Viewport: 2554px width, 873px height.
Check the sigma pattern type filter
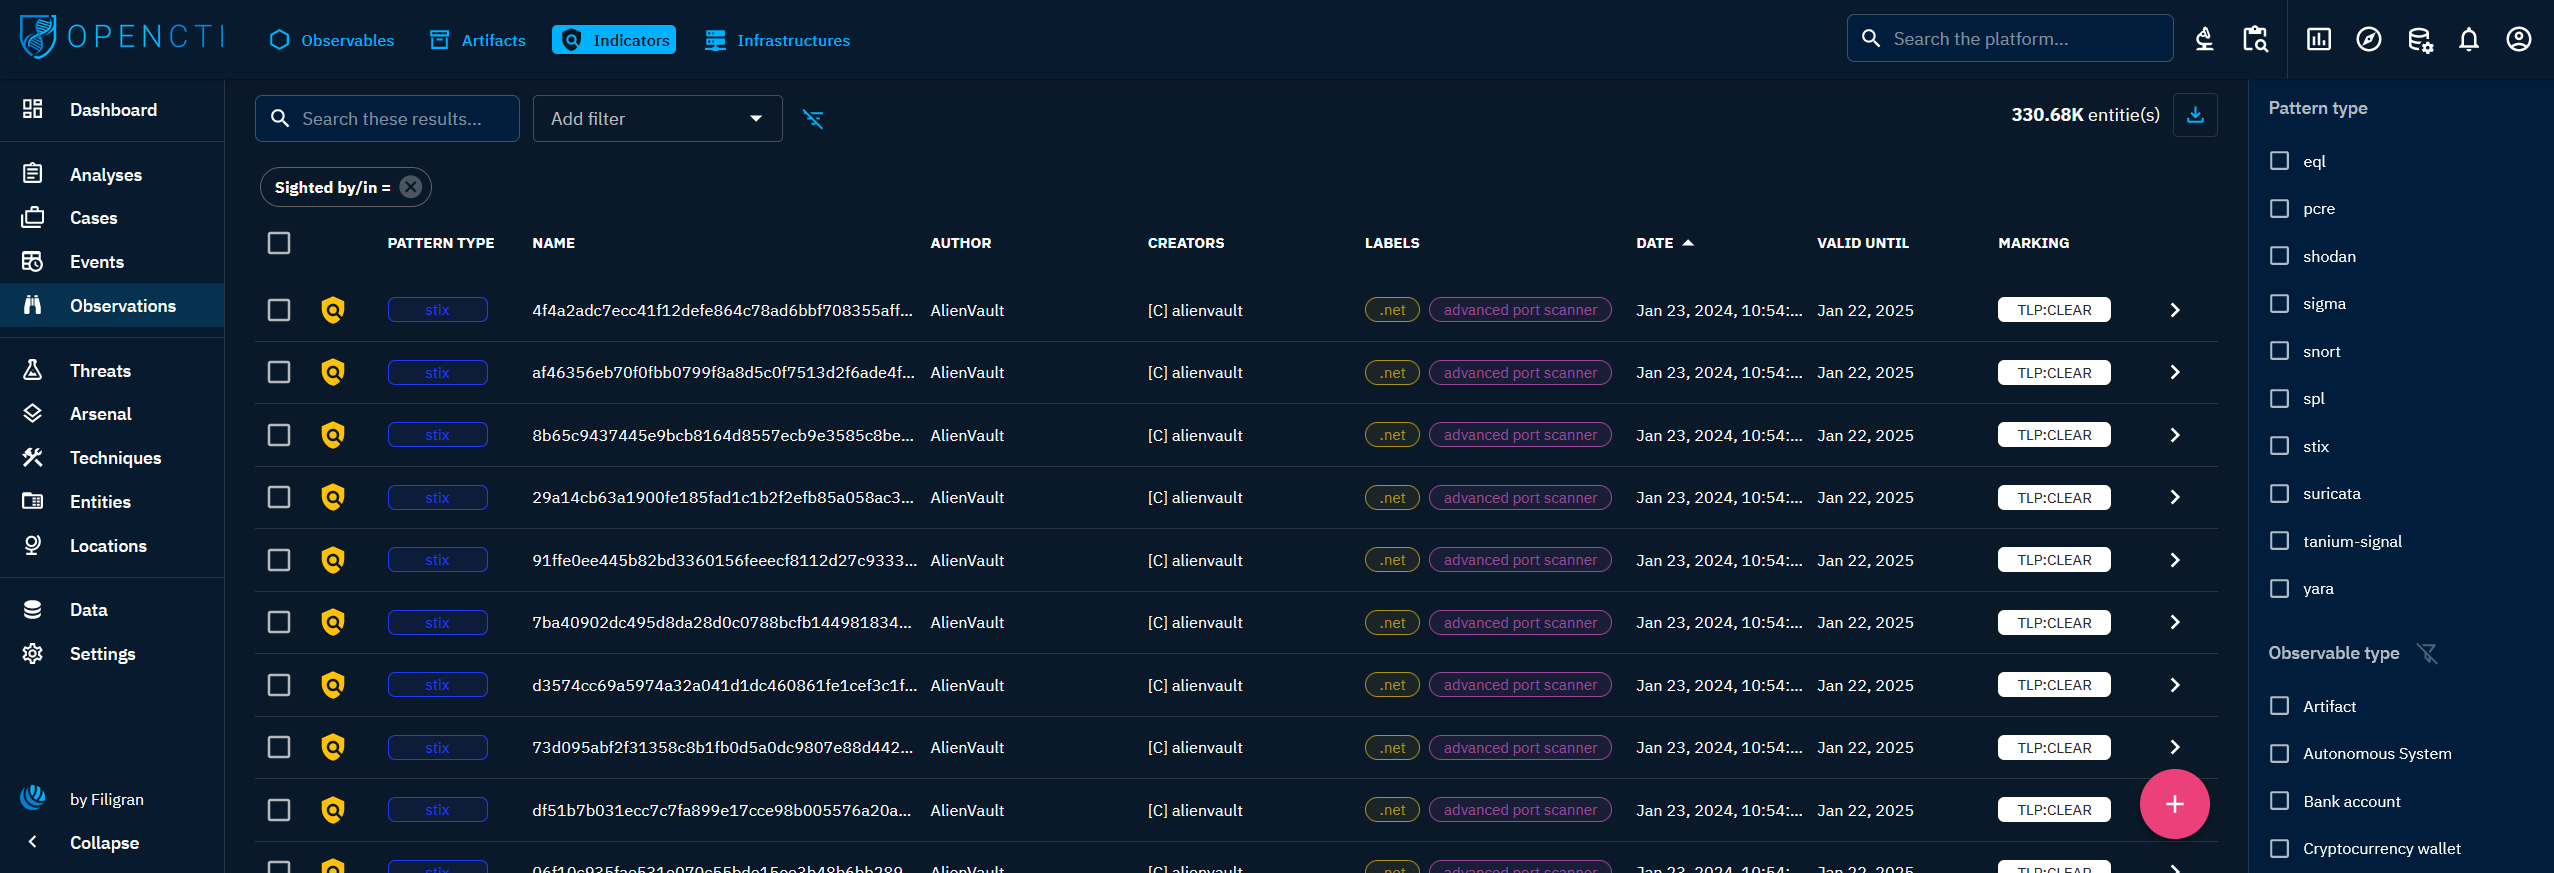2279,303
